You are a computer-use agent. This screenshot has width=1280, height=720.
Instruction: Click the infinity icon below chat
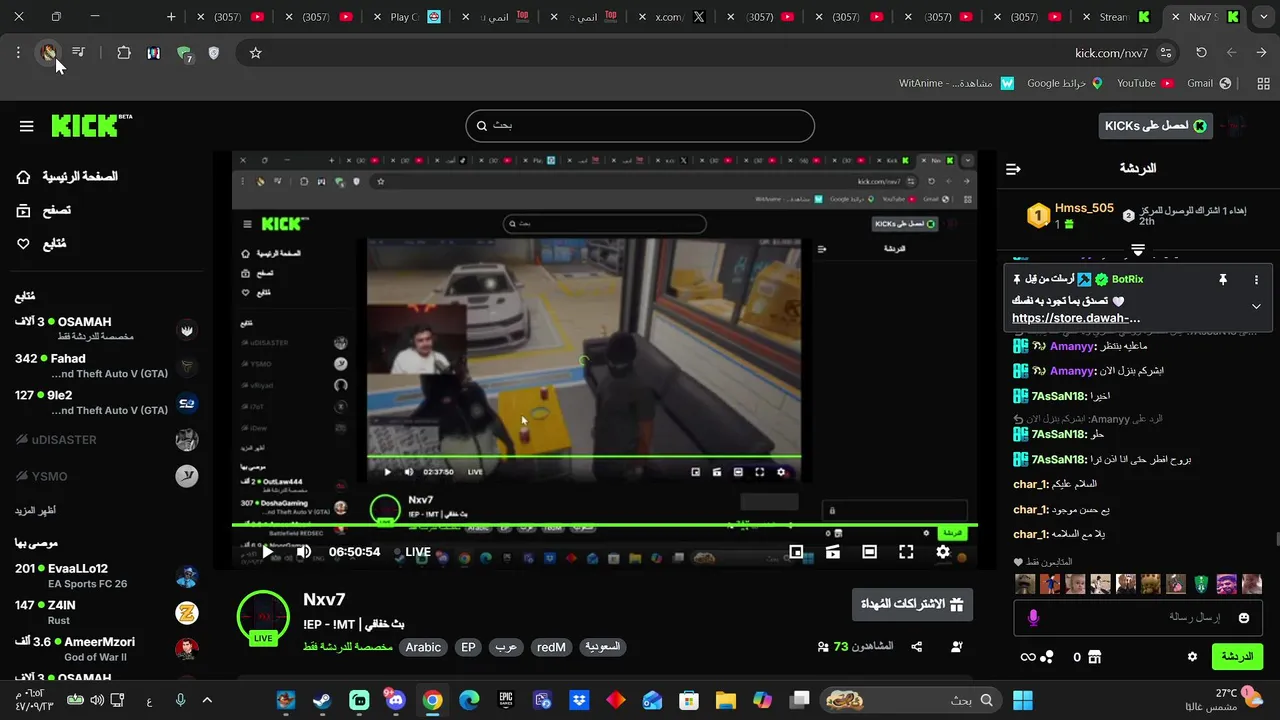[1027, 657]
